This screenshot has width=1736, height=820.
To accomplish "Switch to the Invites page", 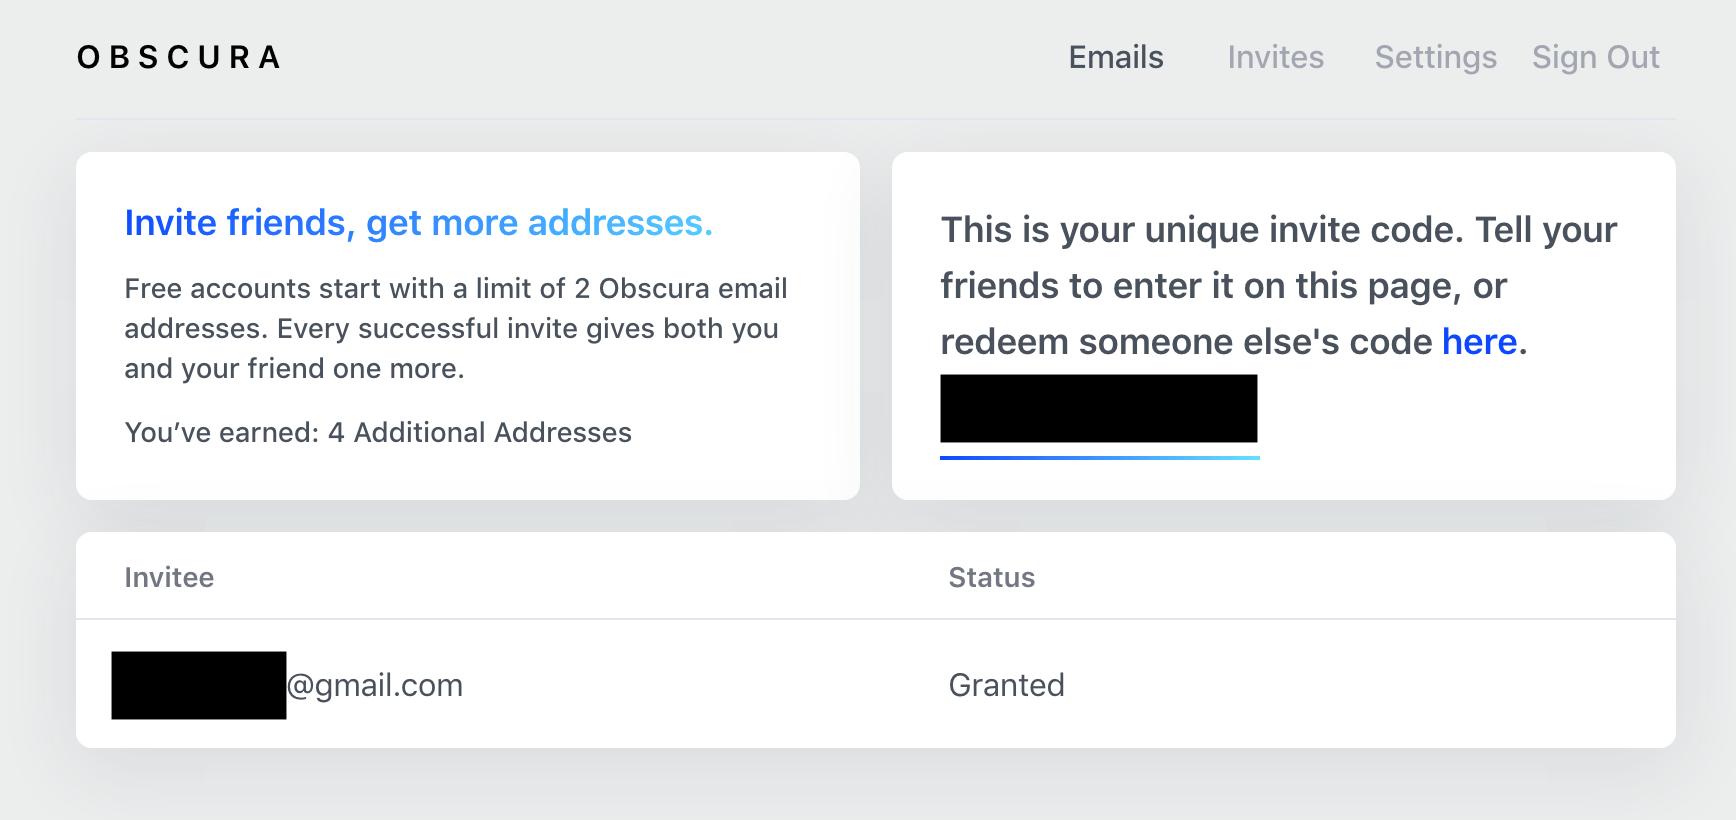I will pos(1275,58).
